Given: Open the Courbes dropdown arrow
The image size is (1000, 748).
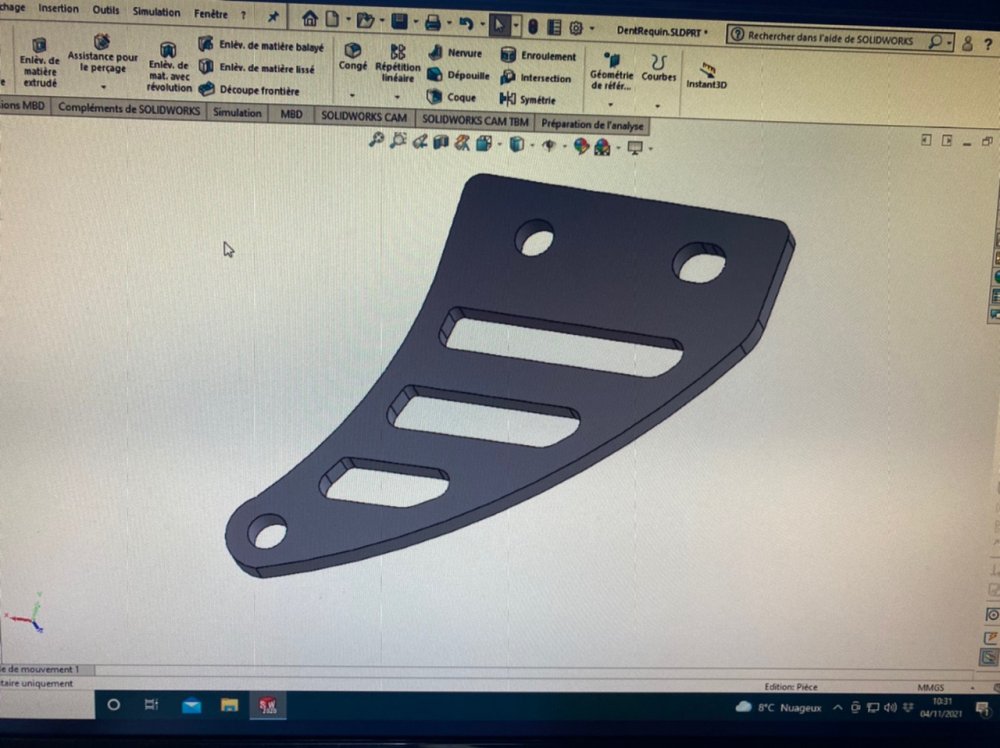Looking at the screenshot, I should pyautogui.click(x=658, y=104).
